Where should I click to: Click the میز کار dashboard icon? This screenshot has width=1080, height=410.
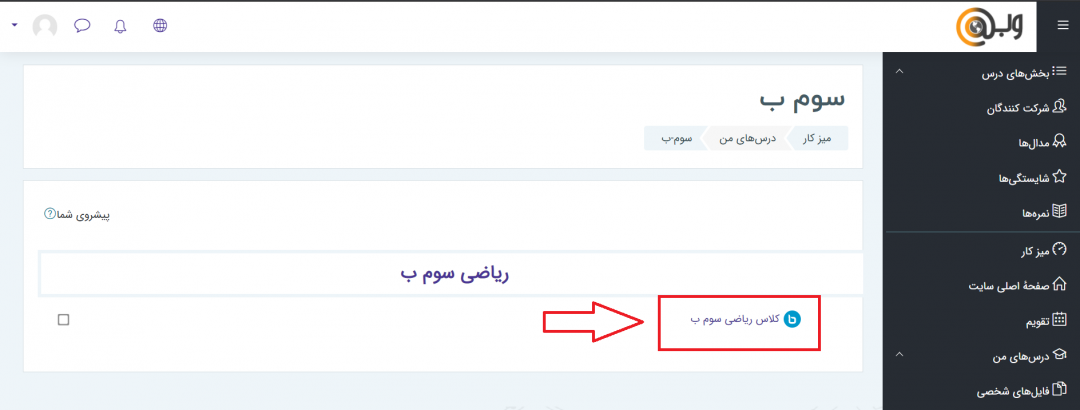pos(1060,249)
